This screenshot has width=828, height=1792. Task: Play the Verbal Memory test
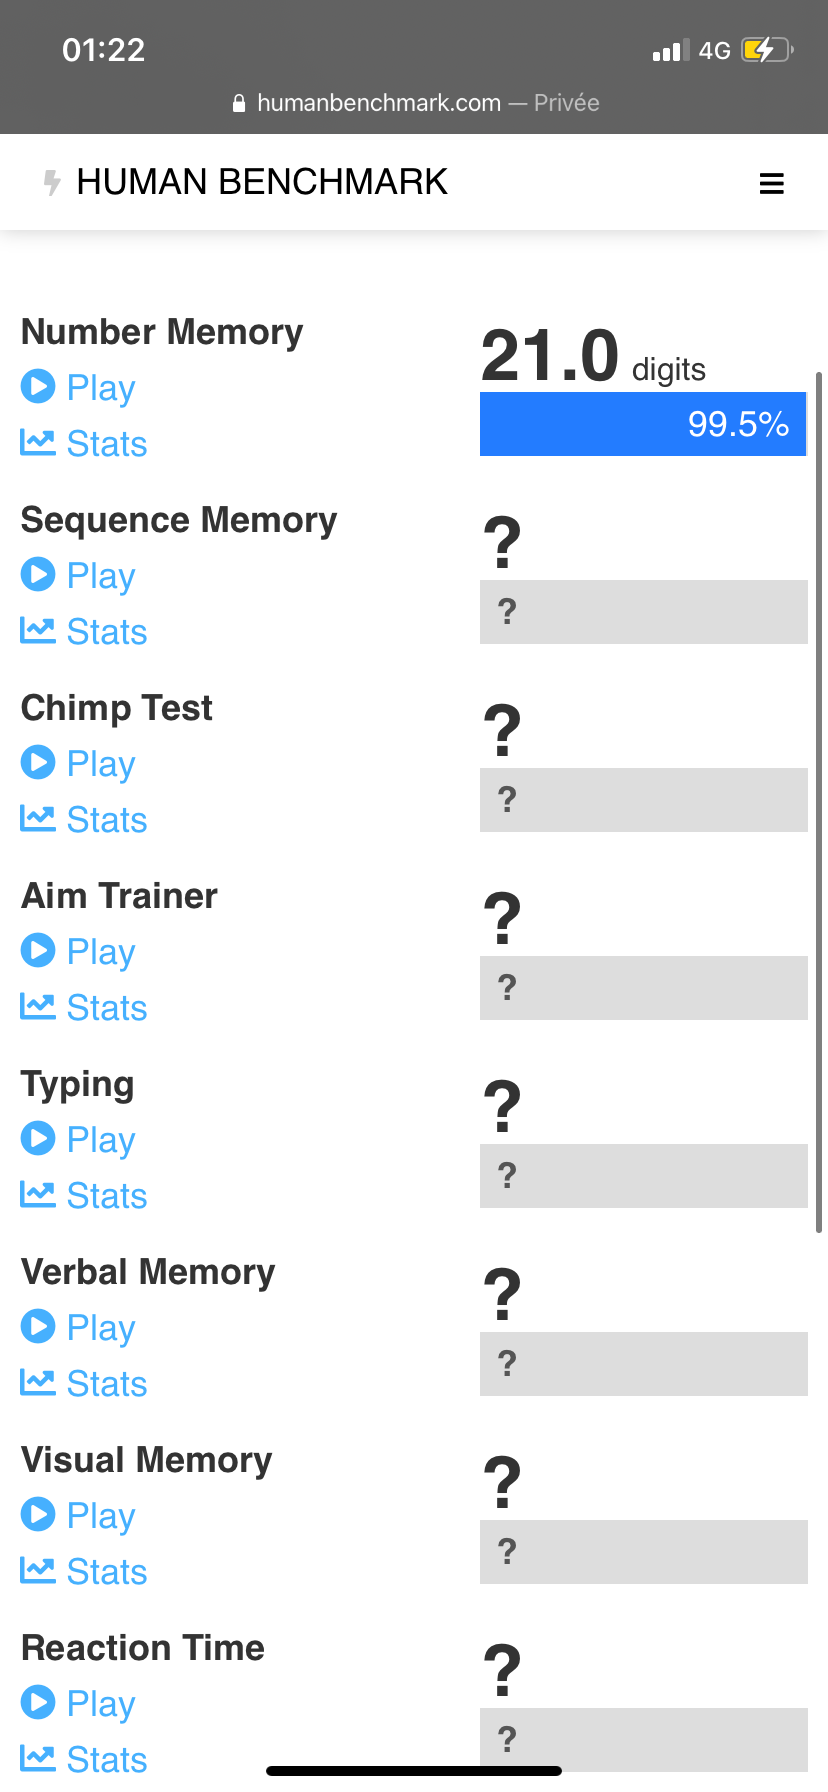[100, 1328]
